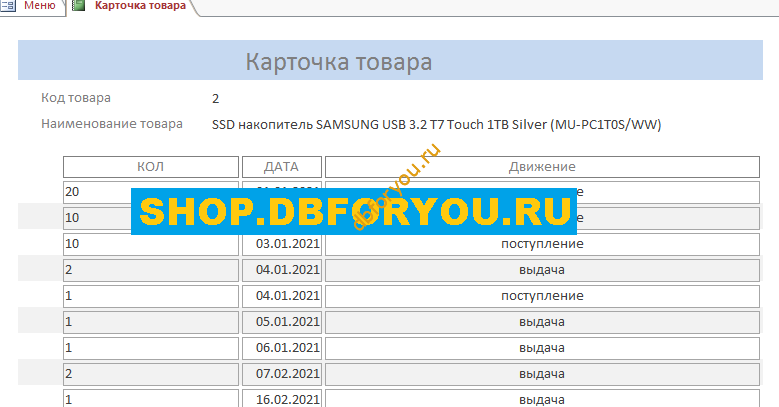Click the report icon on Карточка товара tab
This screenshot has width=779, height=407.
(78, 5)
